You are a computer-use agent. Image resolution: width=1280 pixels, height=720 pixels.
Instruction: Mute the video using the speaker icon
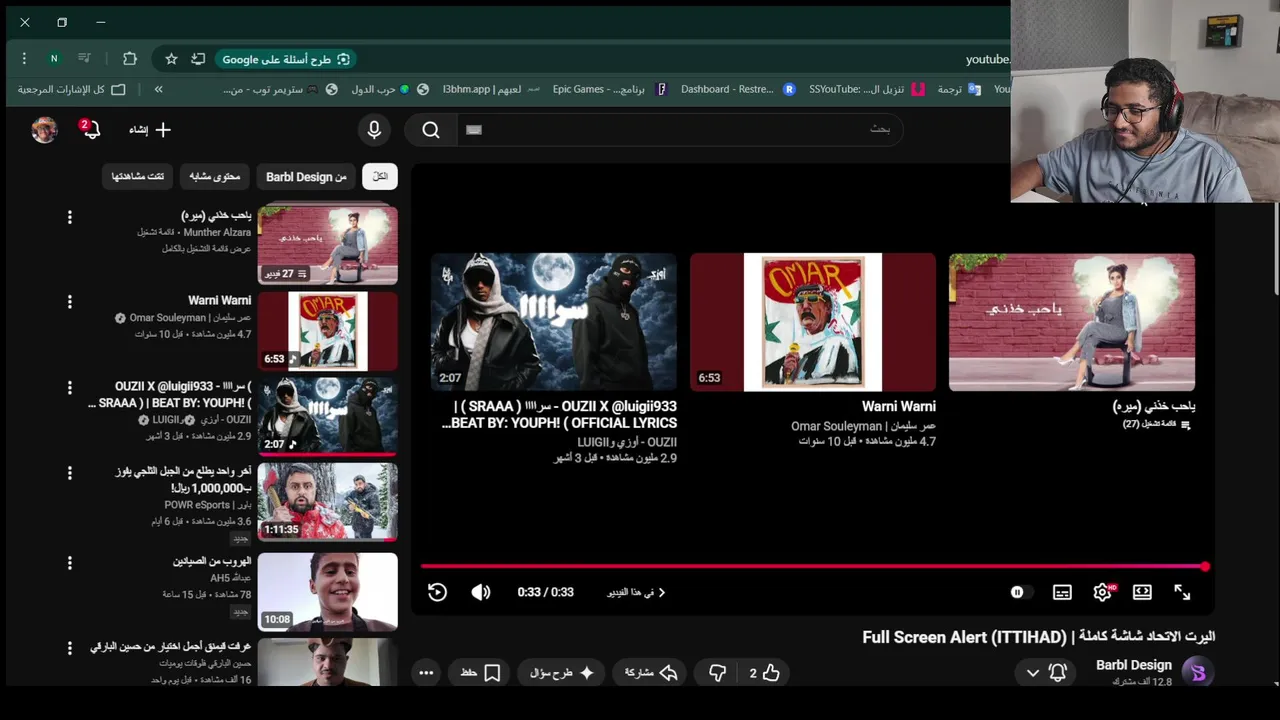[x=481, y=592]
